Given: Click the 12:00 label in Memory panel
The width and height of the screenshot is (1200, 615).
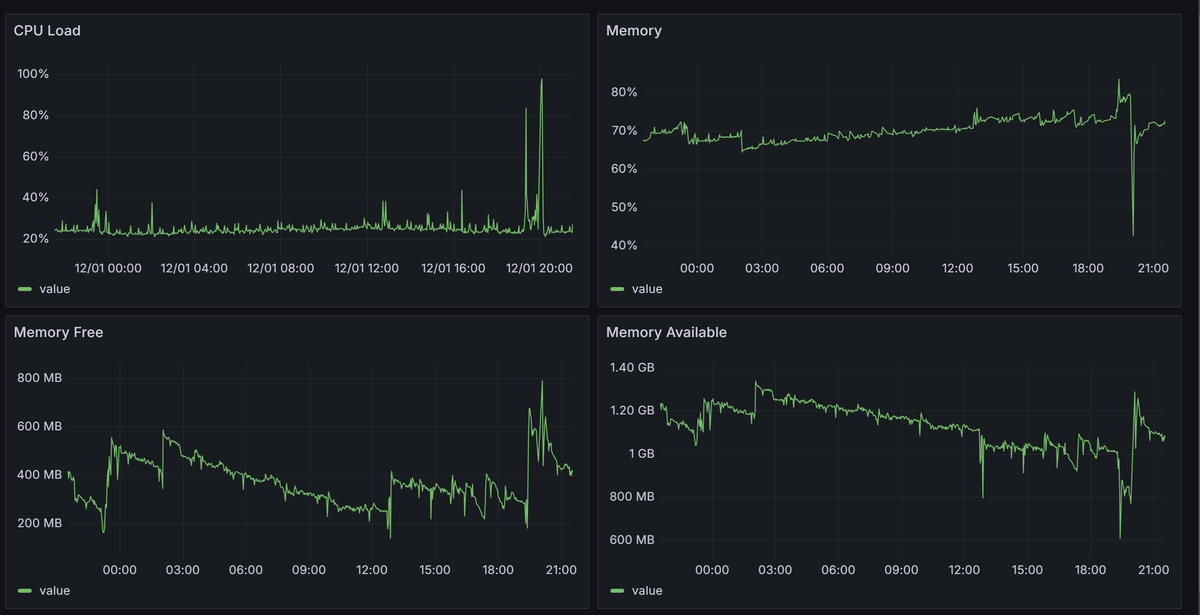Looking at the screenshot, I should click(958, 268).
